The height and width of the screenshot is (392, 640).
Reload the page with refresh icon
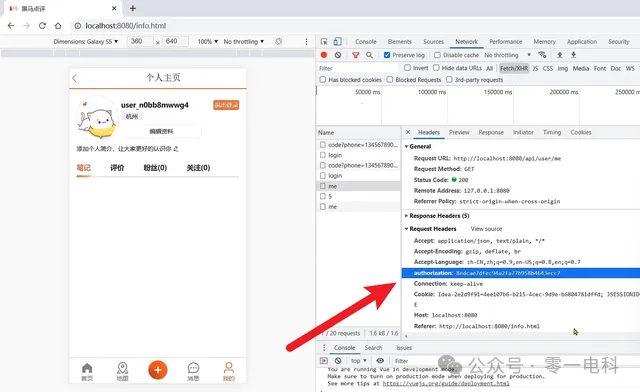pyautogui.click(x=42, y=26)
